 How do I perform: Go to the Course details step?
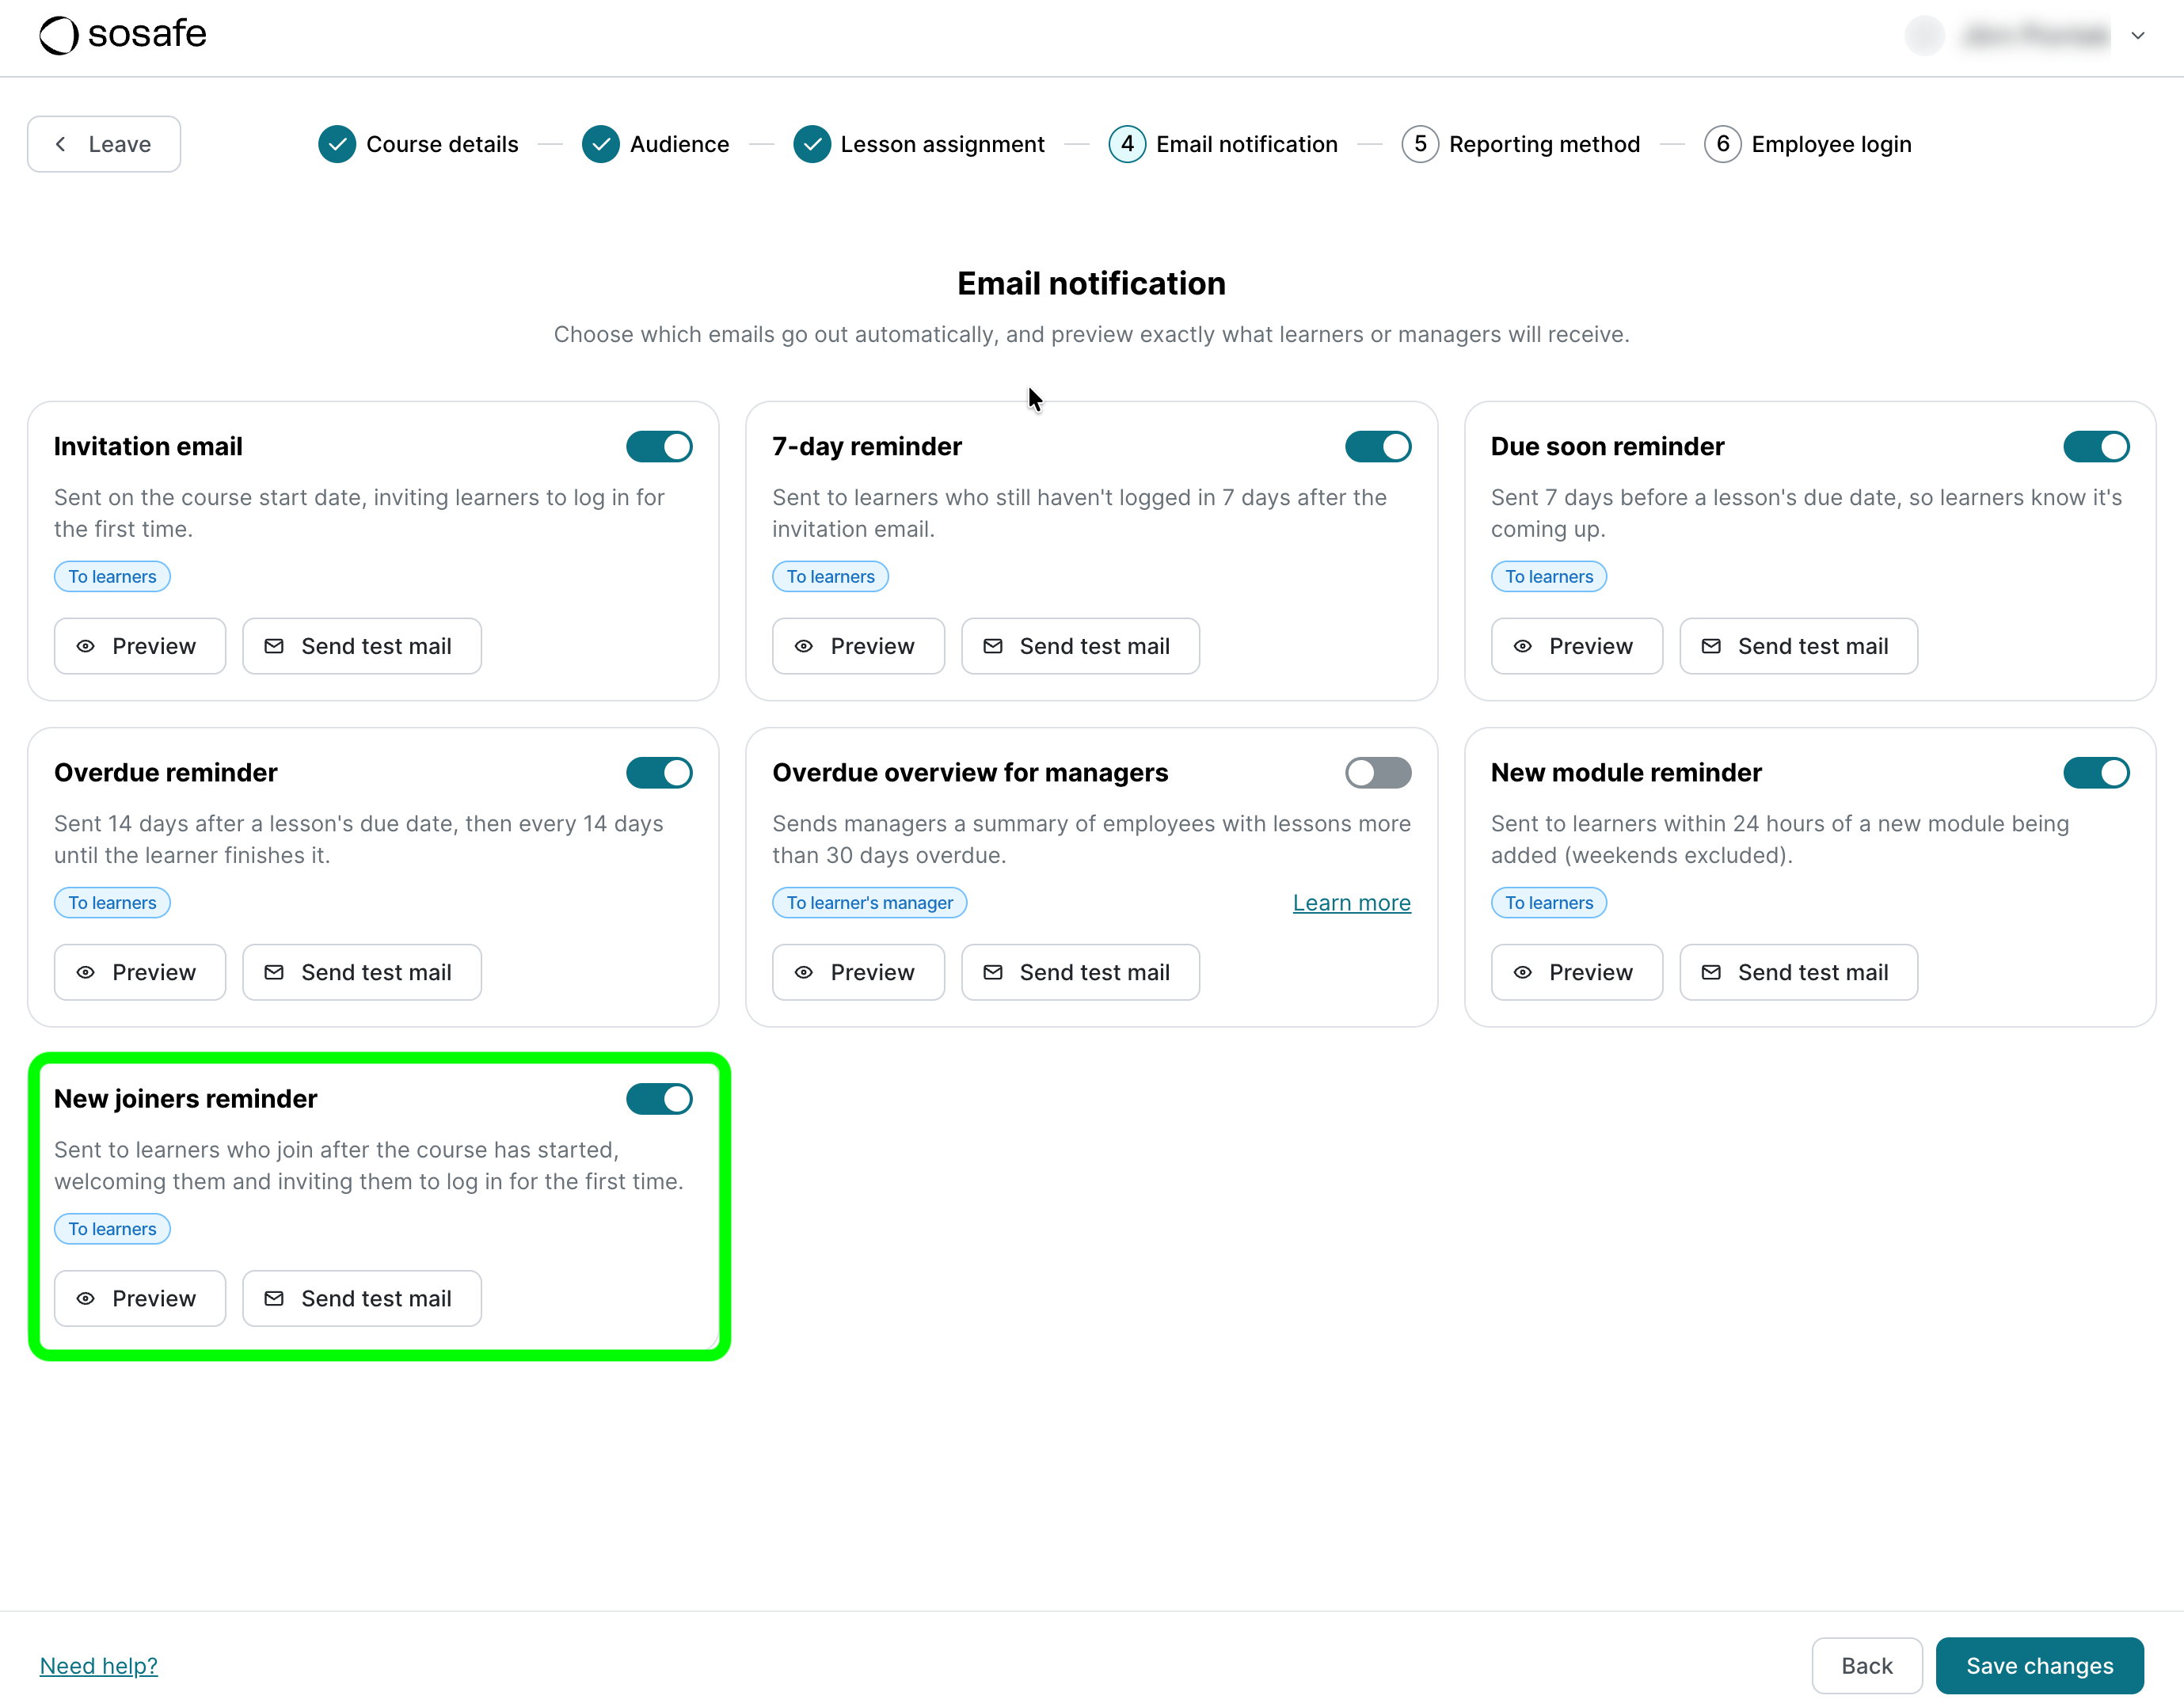pyautogui.click(x=418, y=144)
